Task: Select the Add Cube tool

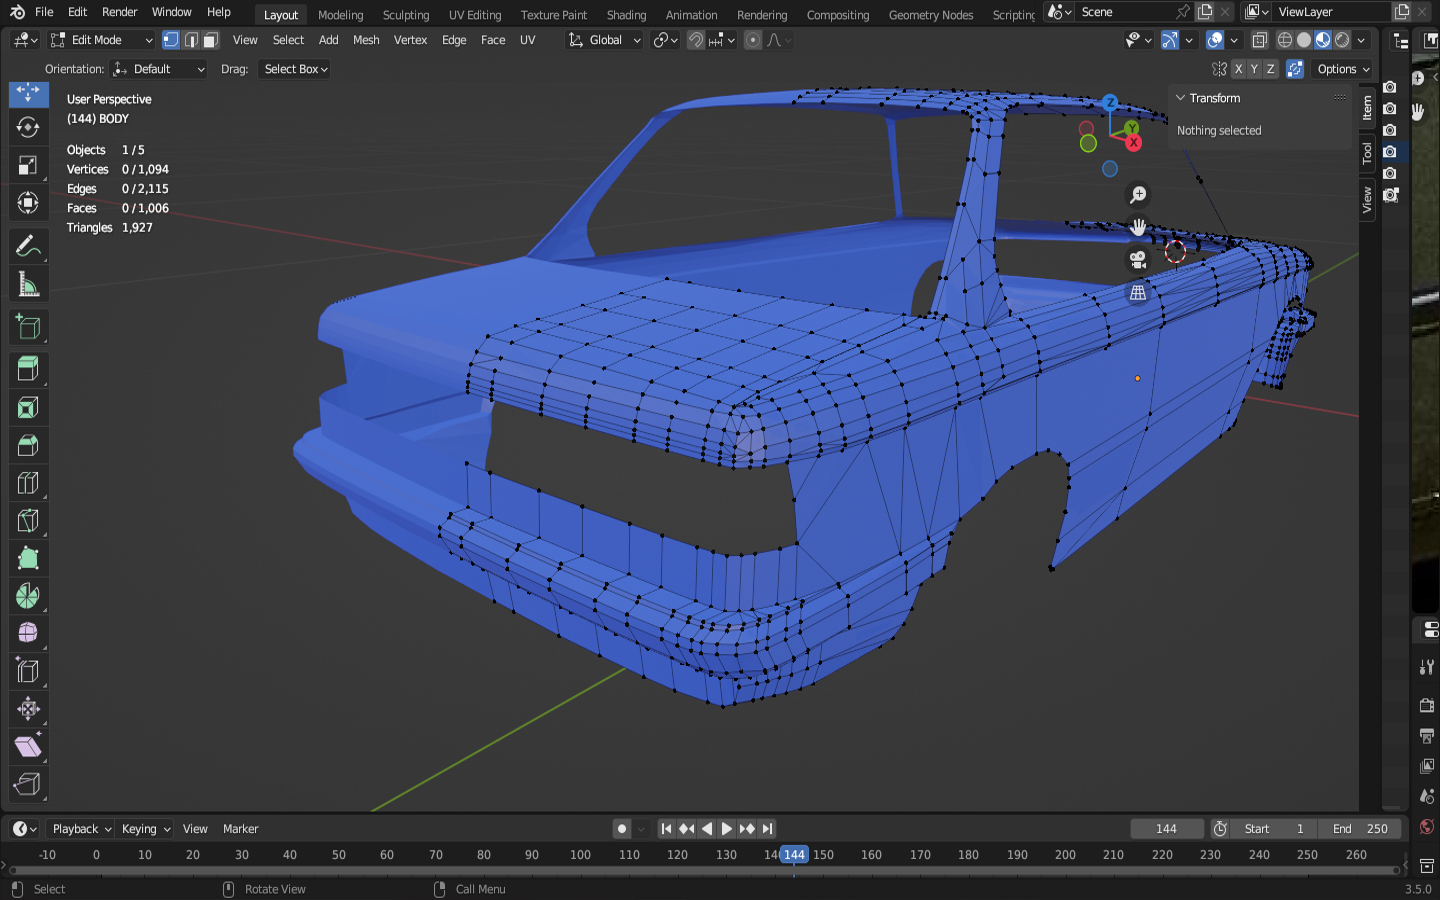Action: [28, 328]
